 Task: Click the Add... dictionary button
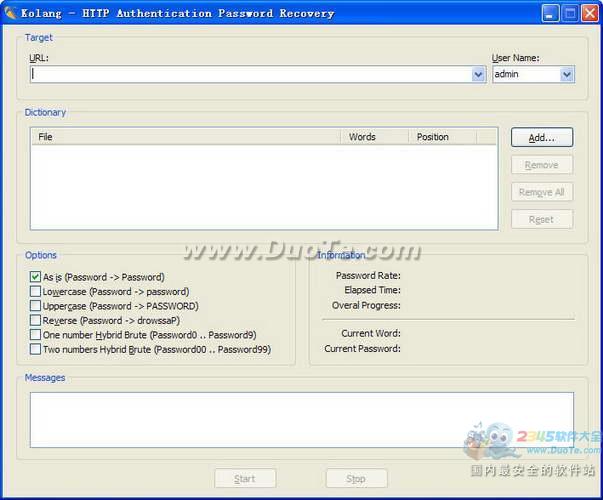[542, 137]
